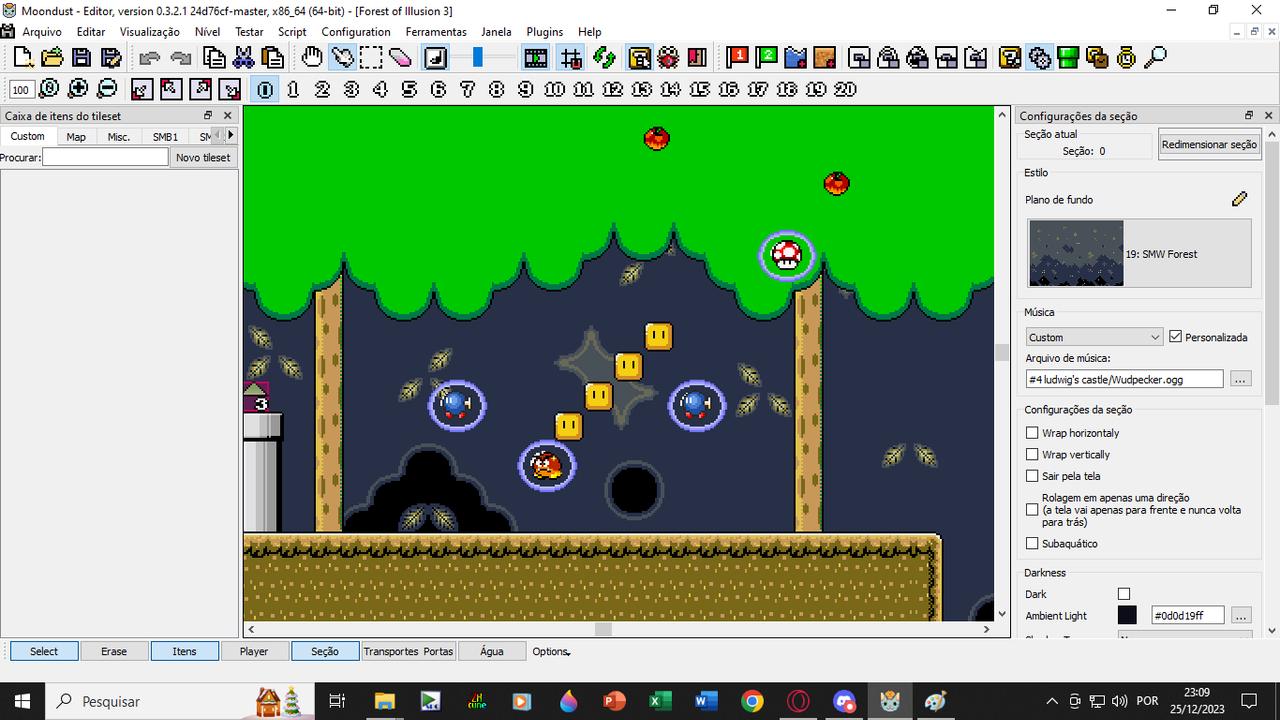Viewport: 1280px width, 720px height.
Task: Create a new level file
Action: click(22, 58)
